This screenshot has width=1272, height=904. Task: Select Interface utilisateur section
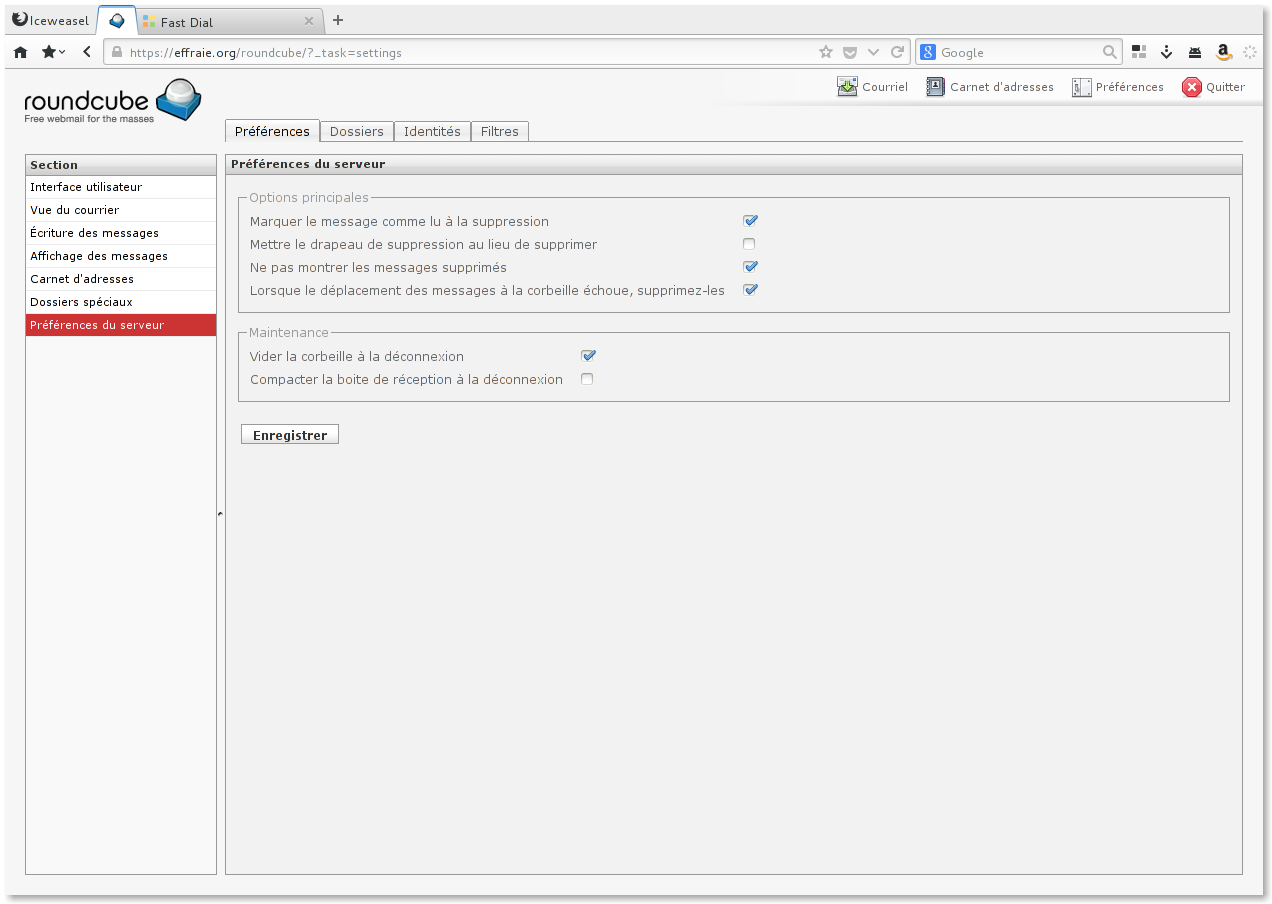point(86,187)
